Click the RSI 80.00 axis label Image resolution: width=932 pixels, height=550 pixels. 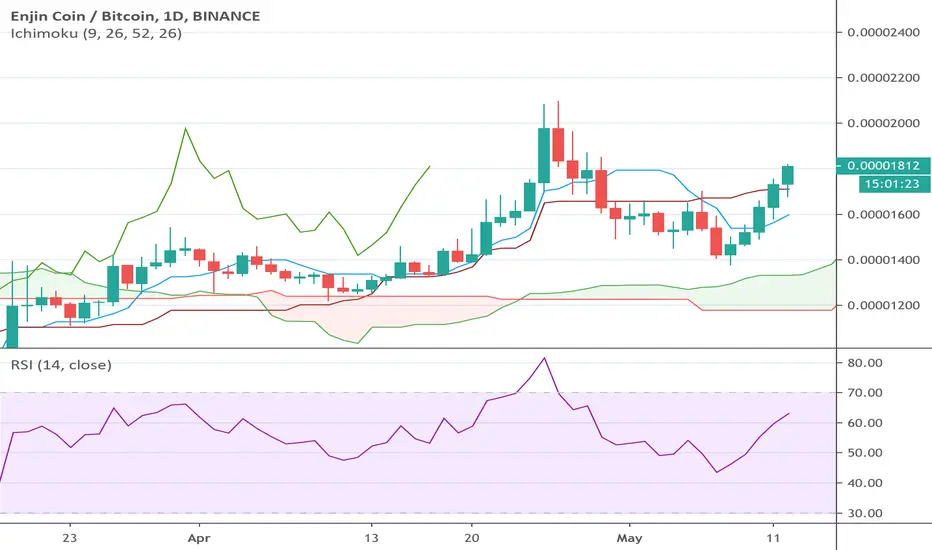(x=865, y=363)
